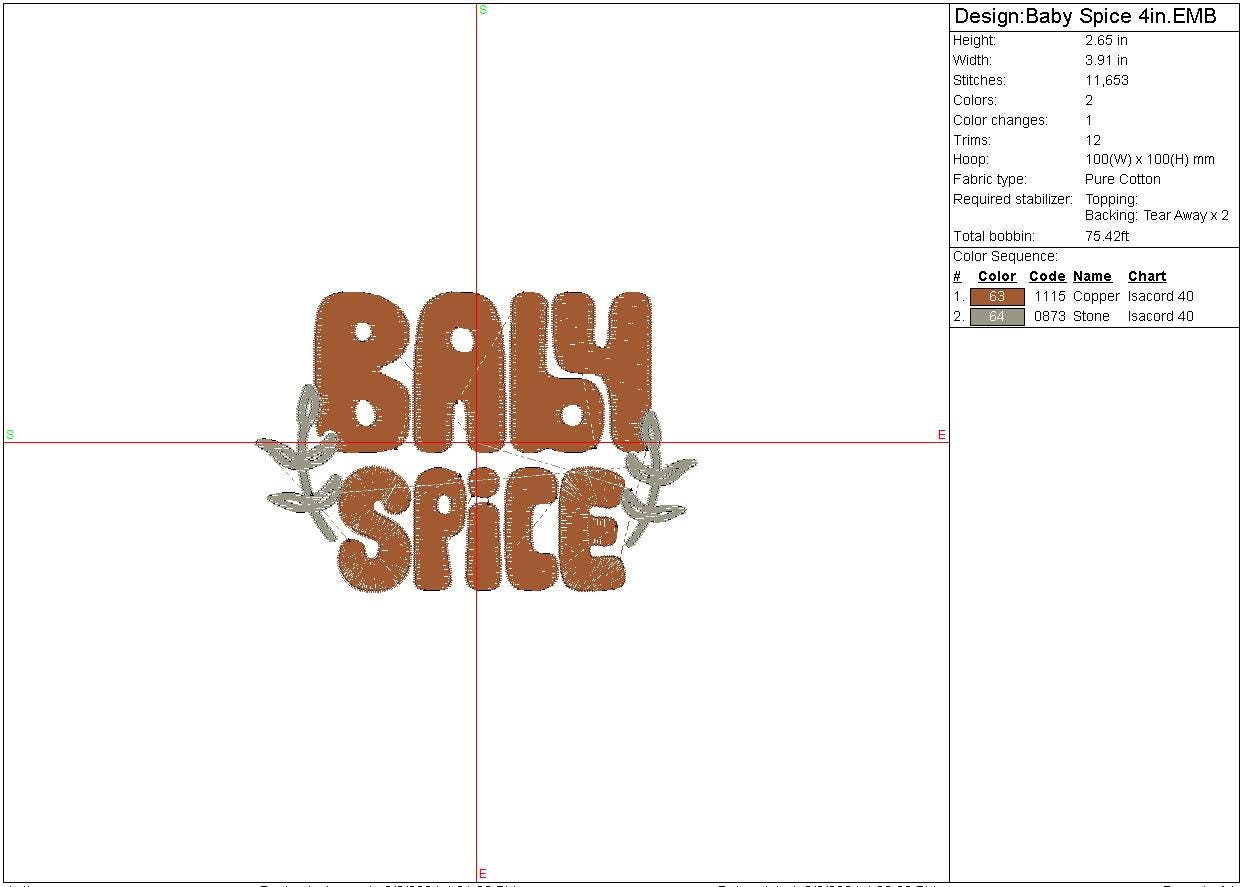Click the Copper color swatch numbered 63
The width and height of the screenshot is (1243, 887).
pyautogui.click(x=997, y=297)
